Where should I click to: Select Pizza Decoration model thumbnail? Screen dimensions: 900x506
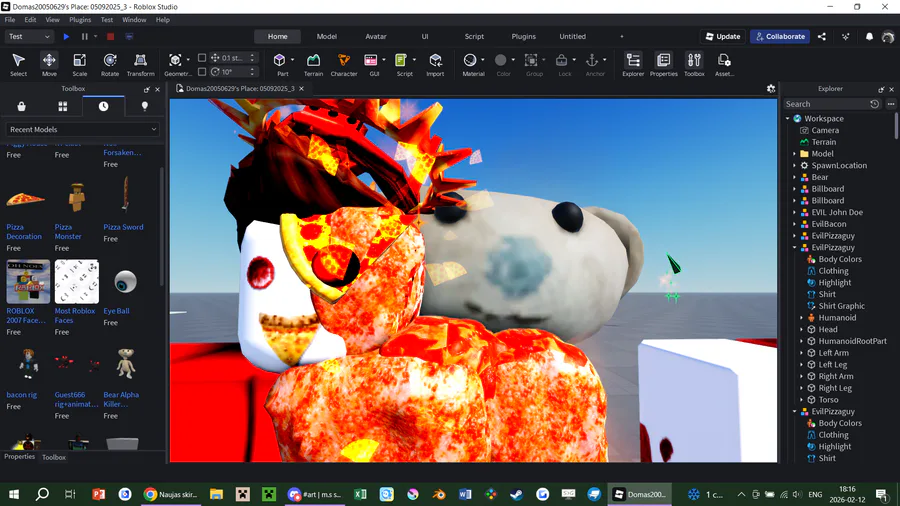pyautogui.click(x=26, y=198)
